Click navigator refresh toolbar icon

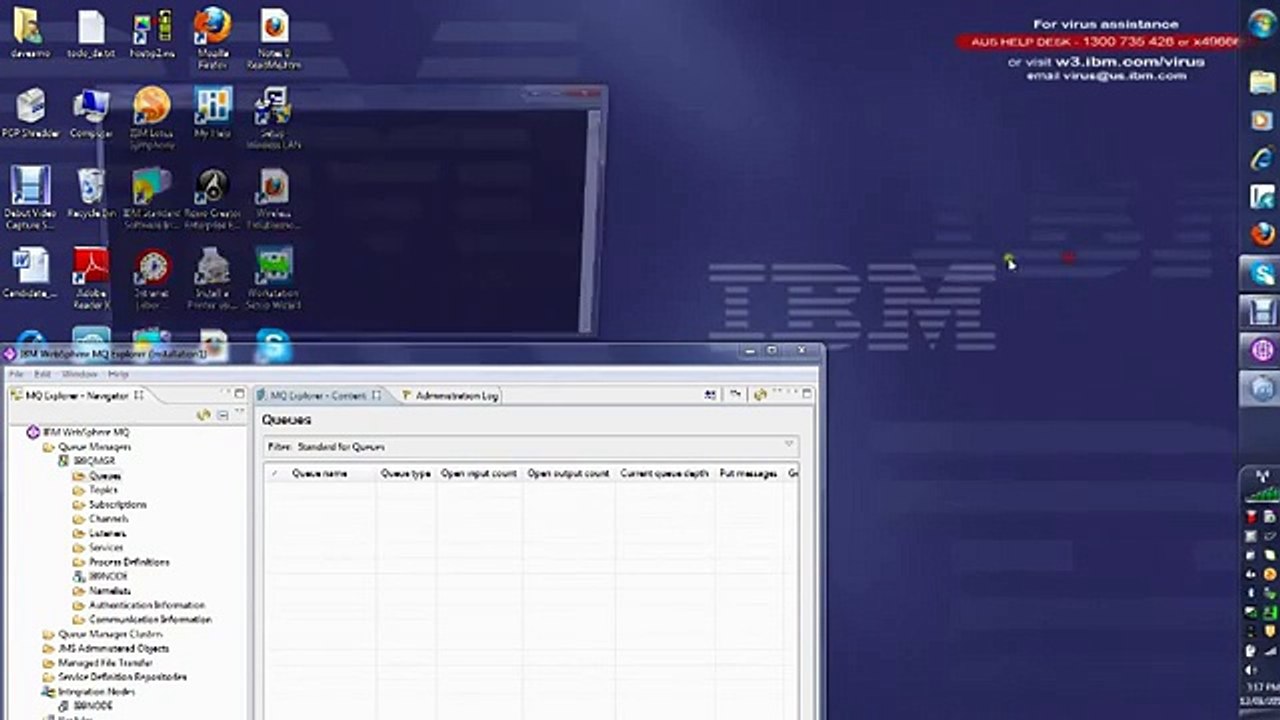tap(204, 415)
